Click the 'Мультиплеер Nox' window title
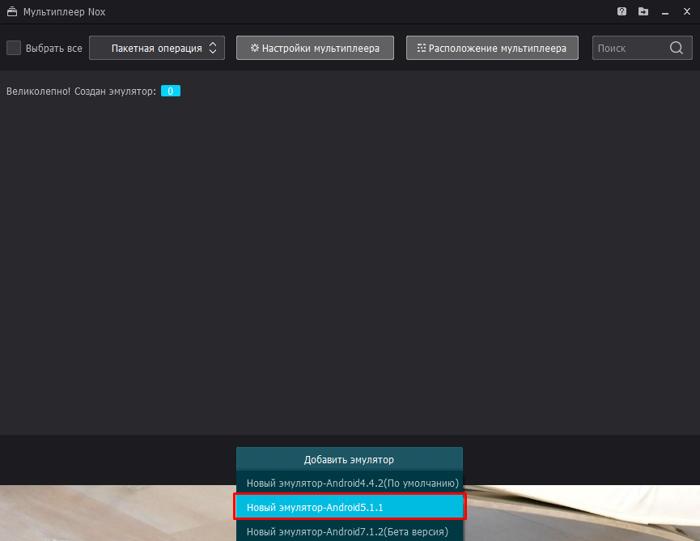The image size is (700, 541). [64, 12]
